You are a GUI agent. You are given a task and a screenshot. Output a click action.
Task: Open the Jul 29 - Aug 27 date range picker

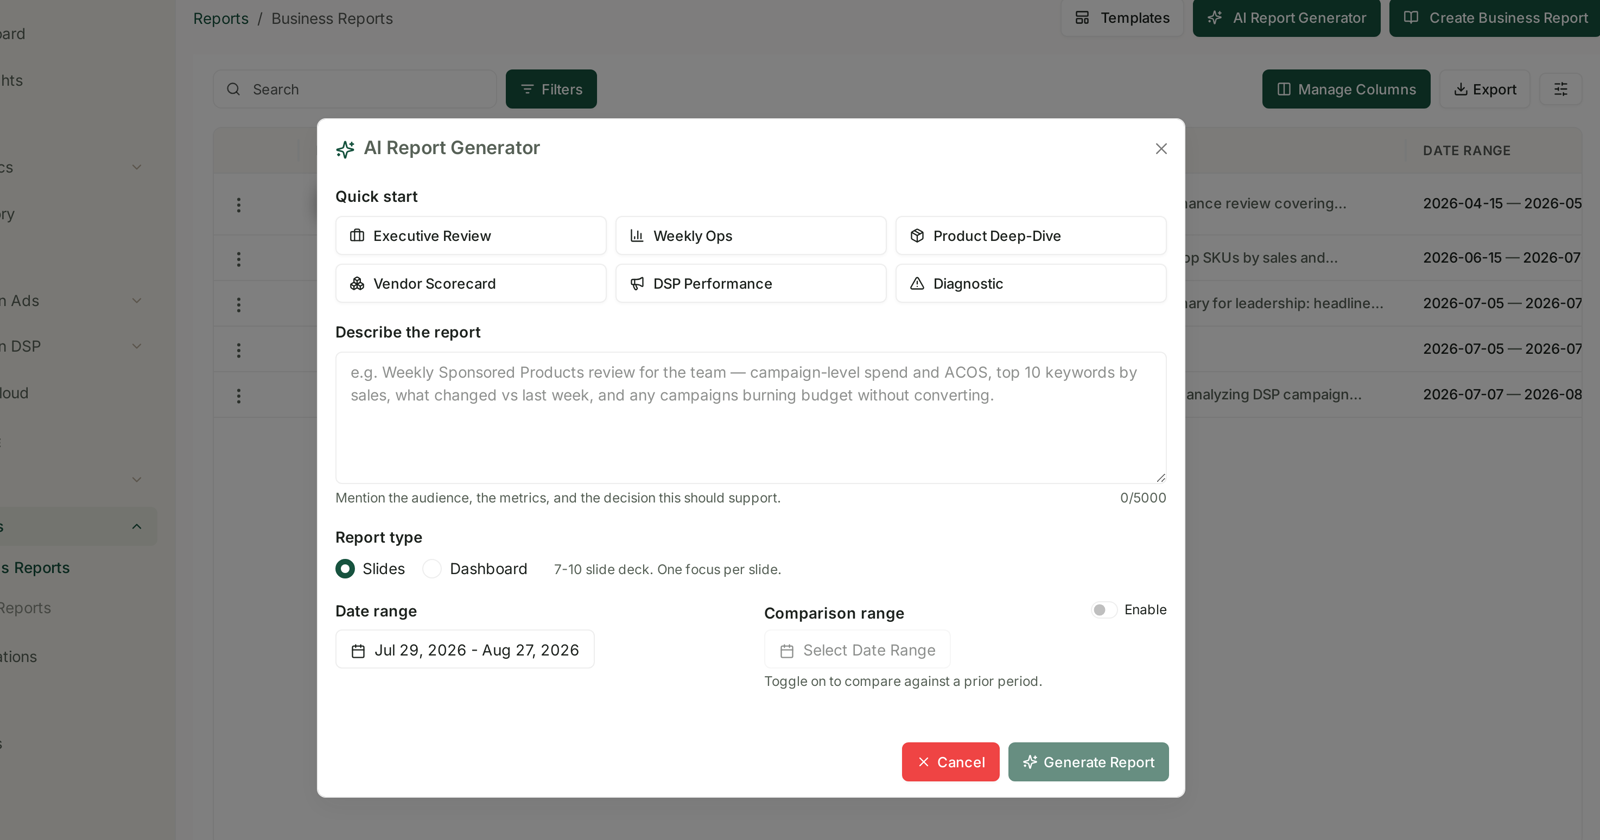[x=465, y=650]
